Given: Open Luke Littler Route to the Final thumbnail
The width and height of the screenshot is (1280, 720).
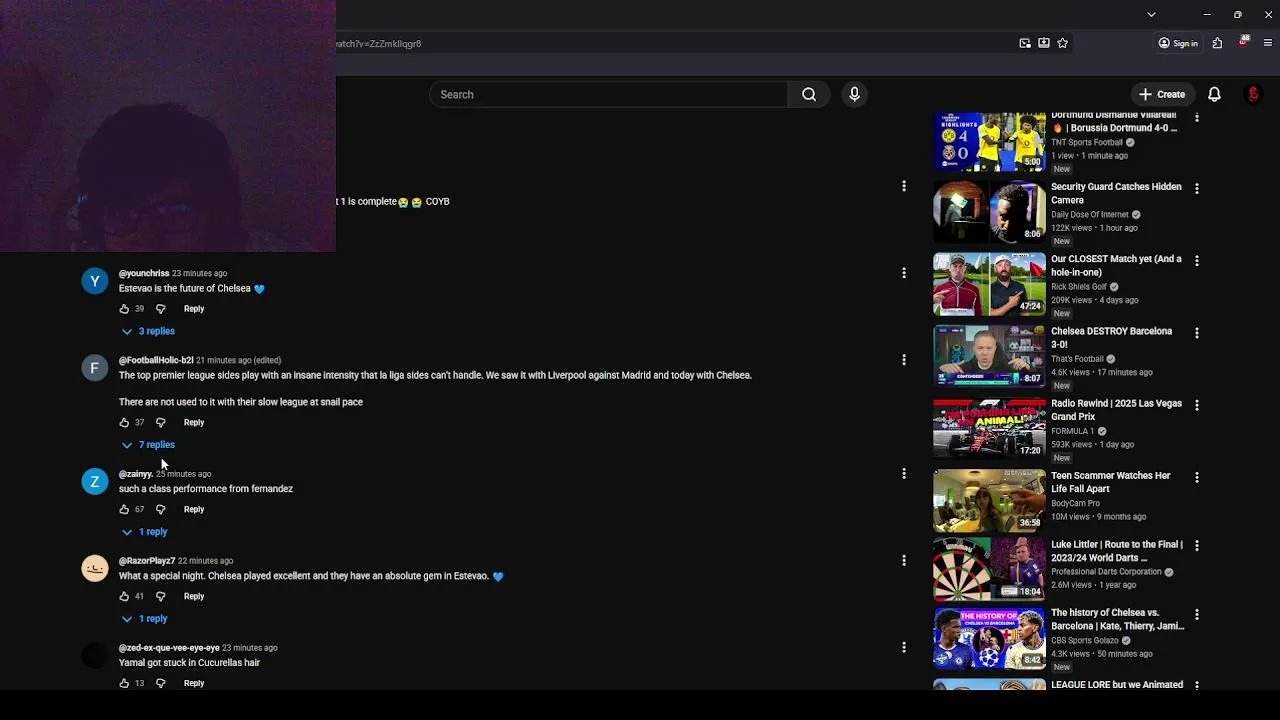Looking at the screenshot, I should tap(989, 569).
